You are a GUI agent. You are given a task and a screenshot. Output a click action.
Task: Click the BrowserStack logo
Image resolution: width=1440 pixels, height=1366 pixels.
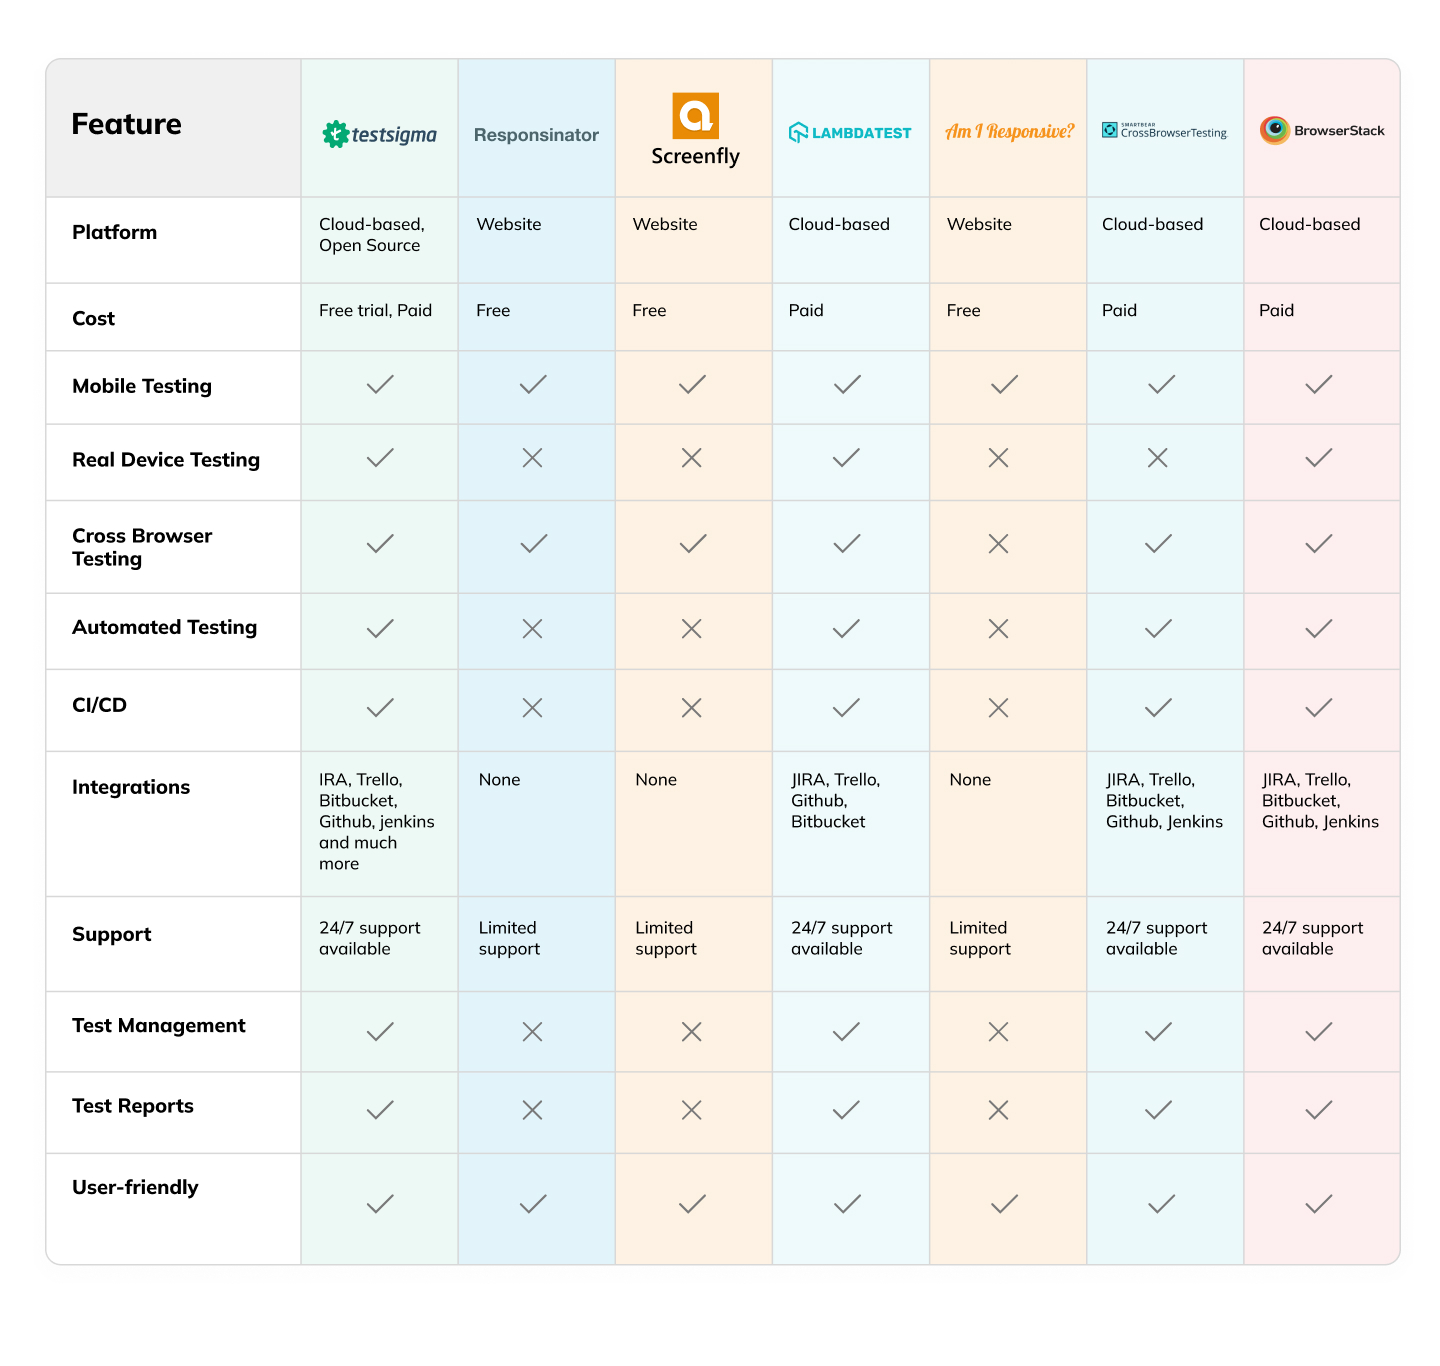1322,130
